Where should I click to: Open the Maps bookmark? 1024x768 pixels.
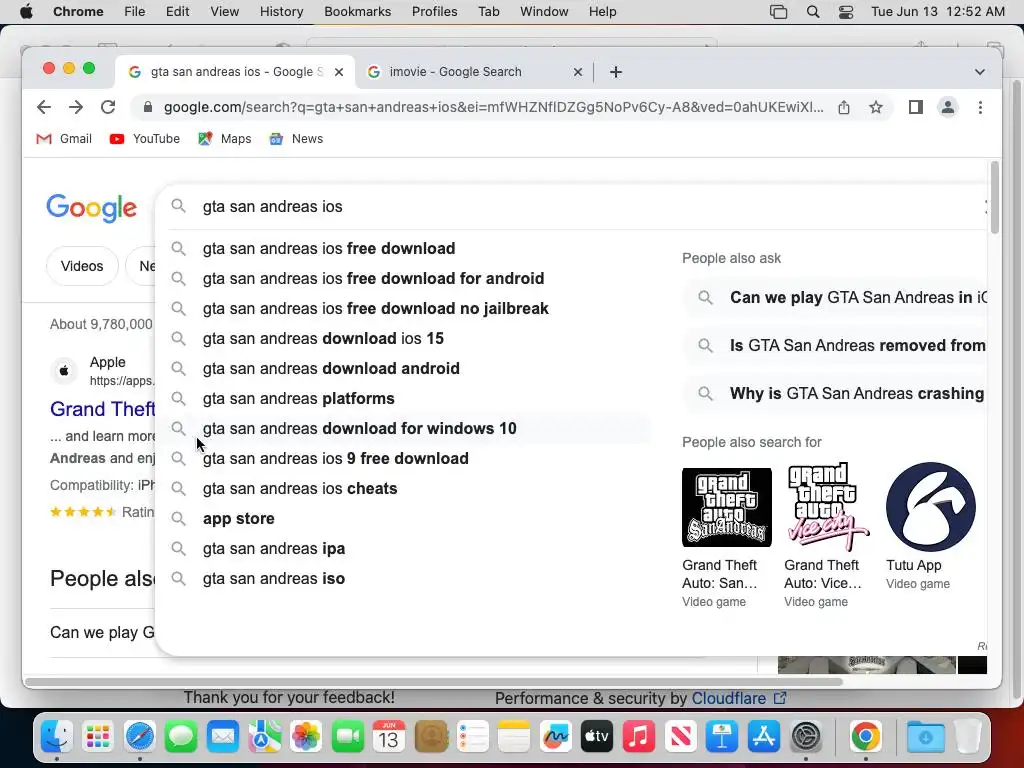pos(225,138)
